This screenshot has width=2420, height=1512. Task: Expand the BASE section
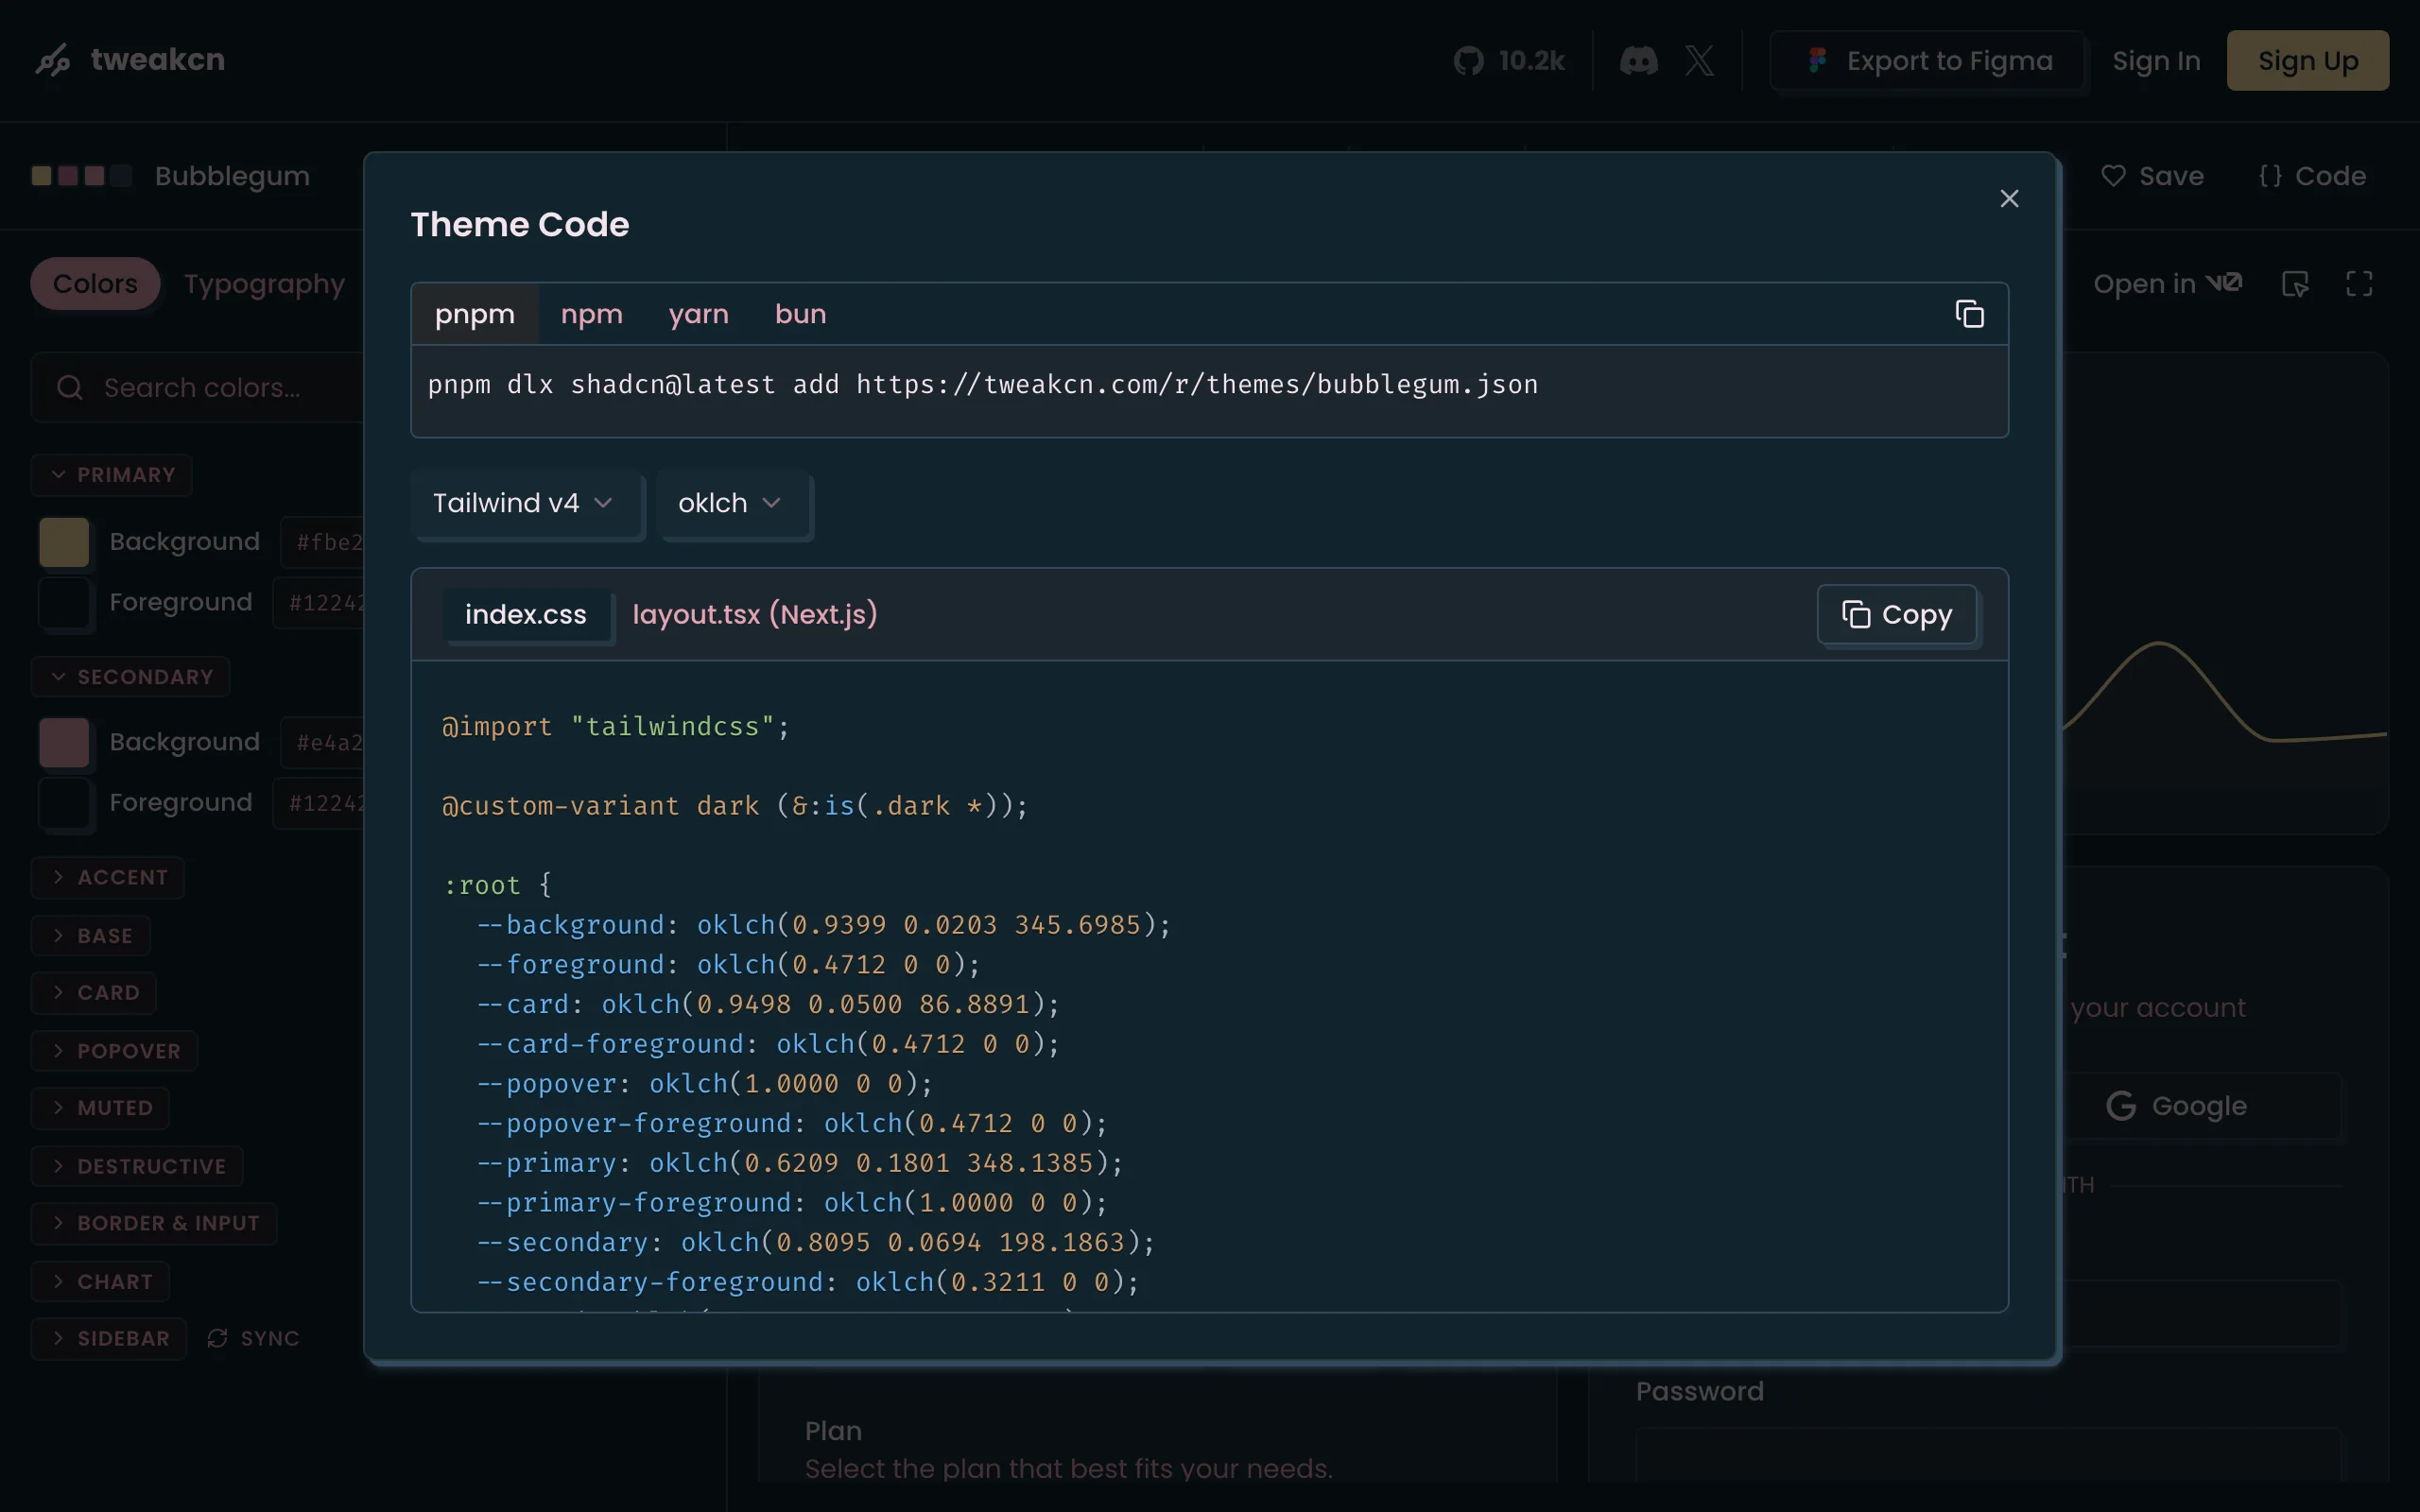click(91, 936)
